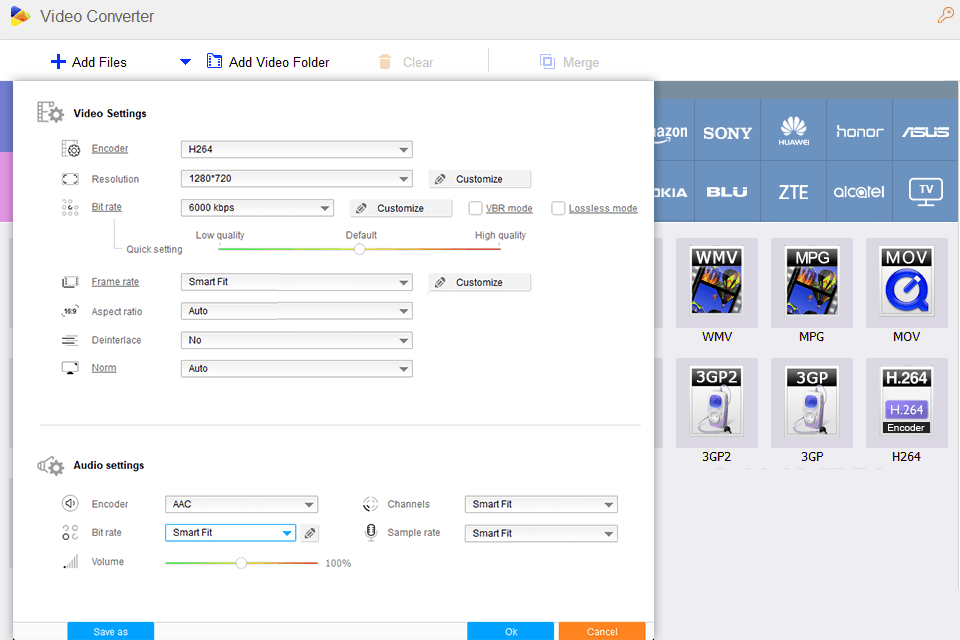Select the Alcatel device brand
Image resolution: width=960 pixels, height=640 pixels.
860,192
